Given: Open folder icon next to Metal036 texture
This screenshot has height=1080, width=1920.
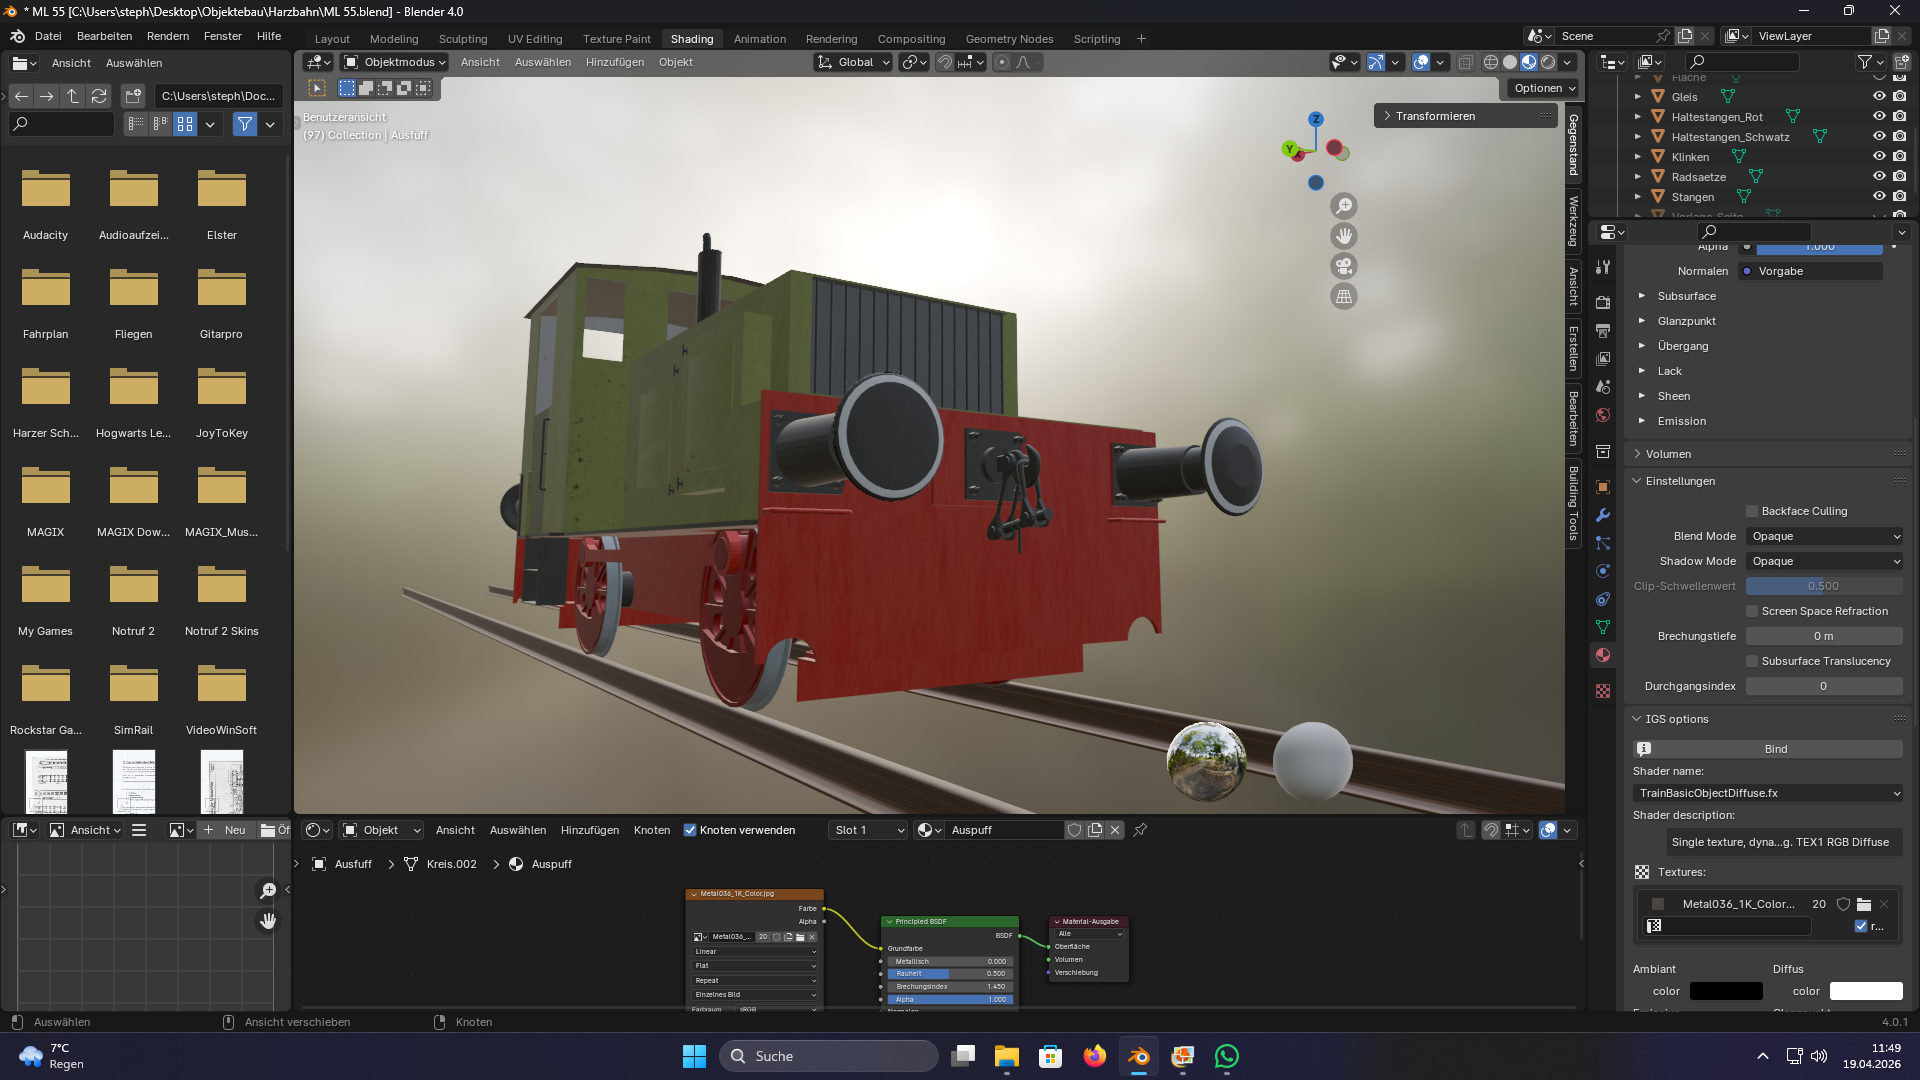Looking at the screenshot, I should (1864, 904).
